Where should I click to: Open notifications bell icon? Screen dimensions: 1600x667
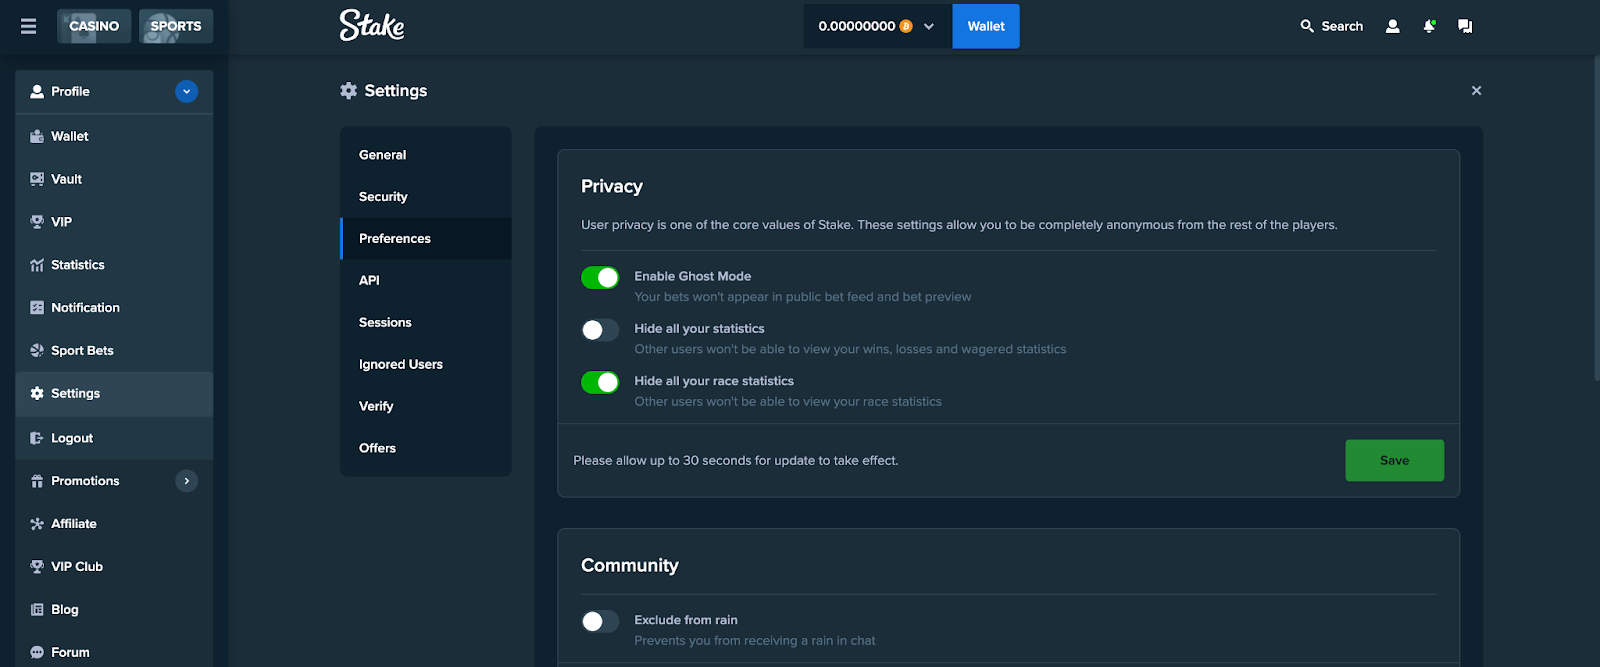1429,26
